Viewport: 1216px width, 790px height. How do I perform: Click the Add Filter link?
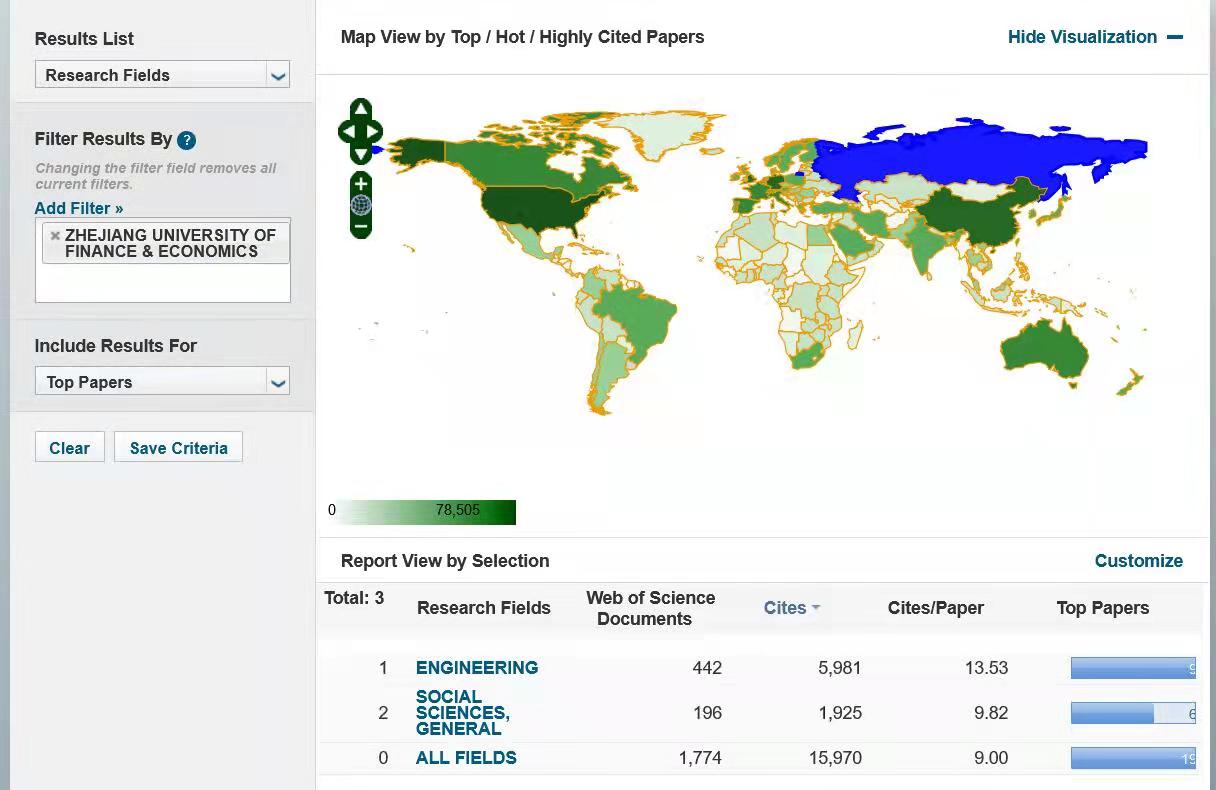[79, 208]
